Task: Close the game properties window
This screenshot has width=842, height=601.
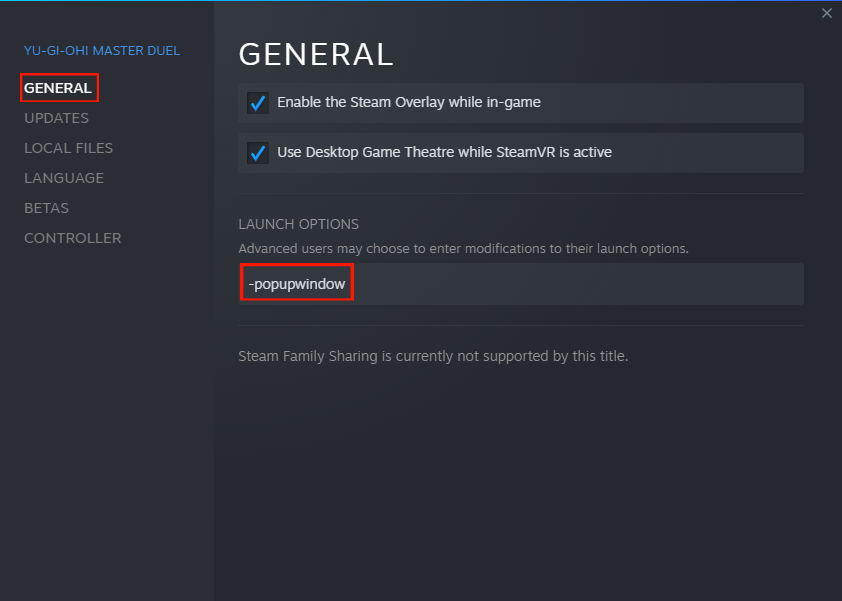Action: click(826, 13)
